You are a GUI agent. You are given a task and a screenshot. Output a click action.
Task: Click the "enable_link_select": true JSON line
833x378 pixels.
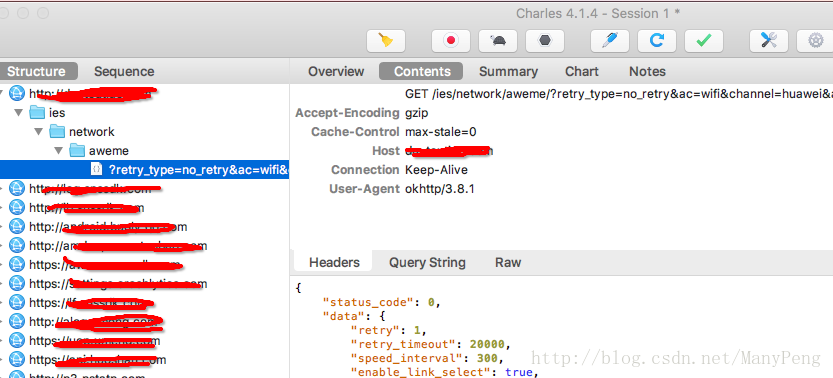445,372
